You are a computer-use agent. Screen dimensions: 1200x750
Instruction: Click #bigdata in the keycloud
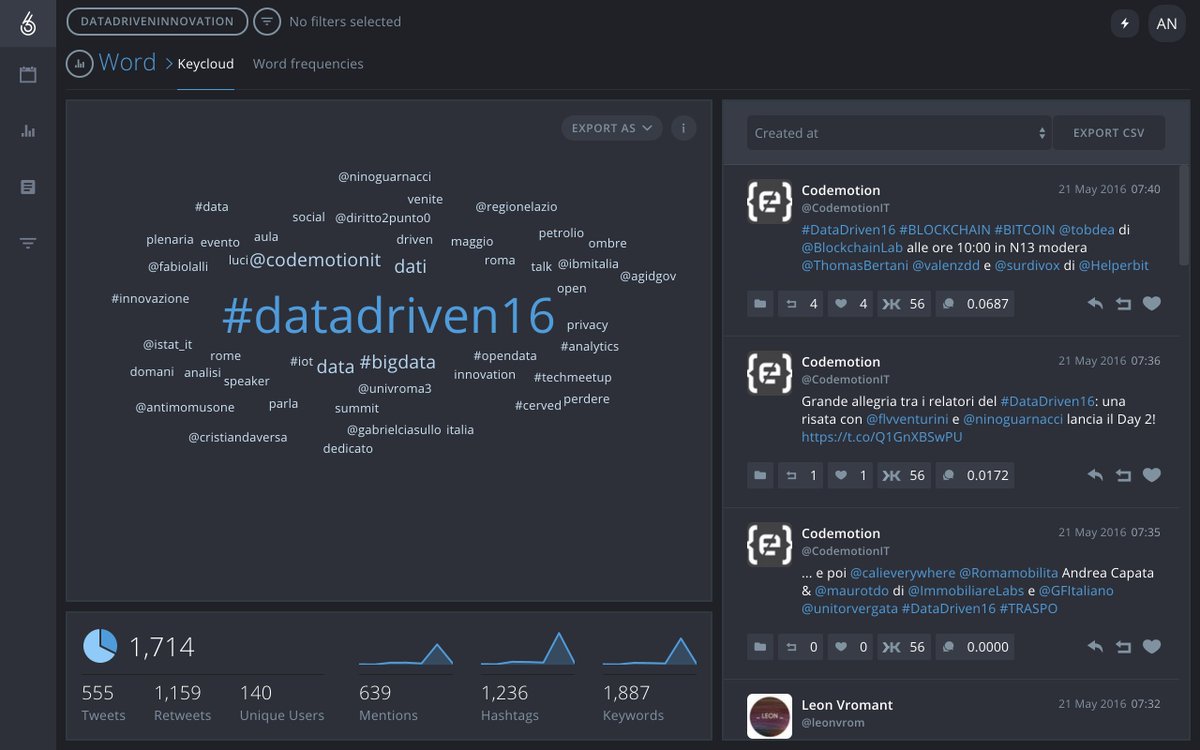tap(397, 362)
